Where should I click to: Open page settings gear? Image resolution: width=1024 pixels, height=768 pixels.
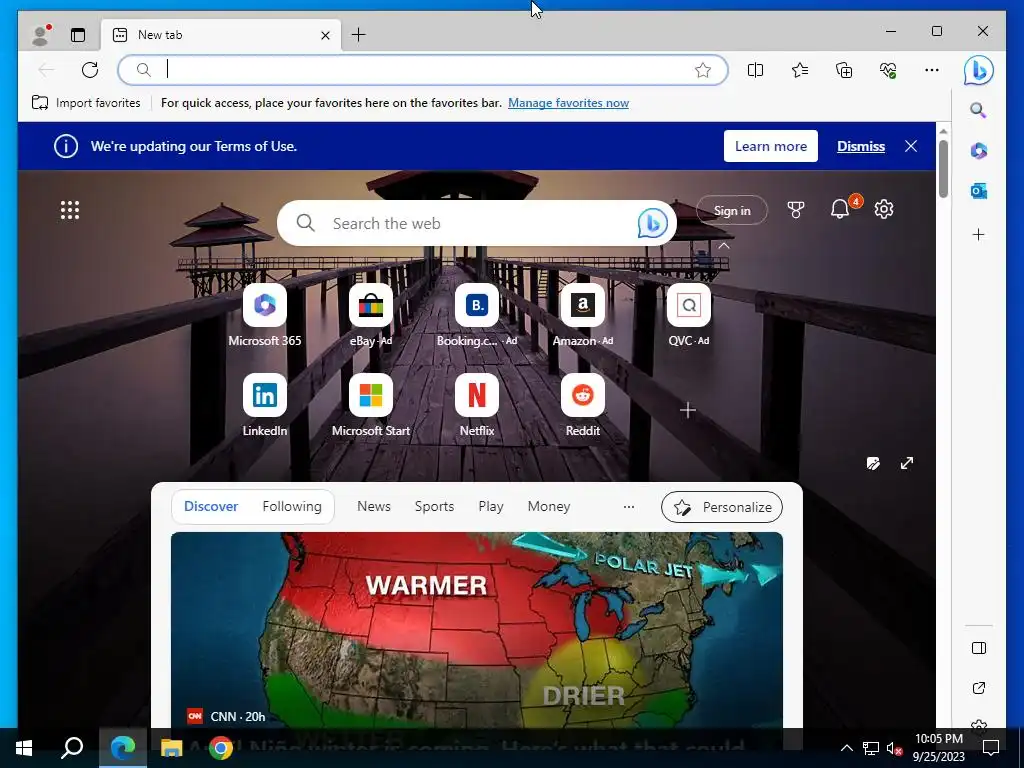(884, 209)
